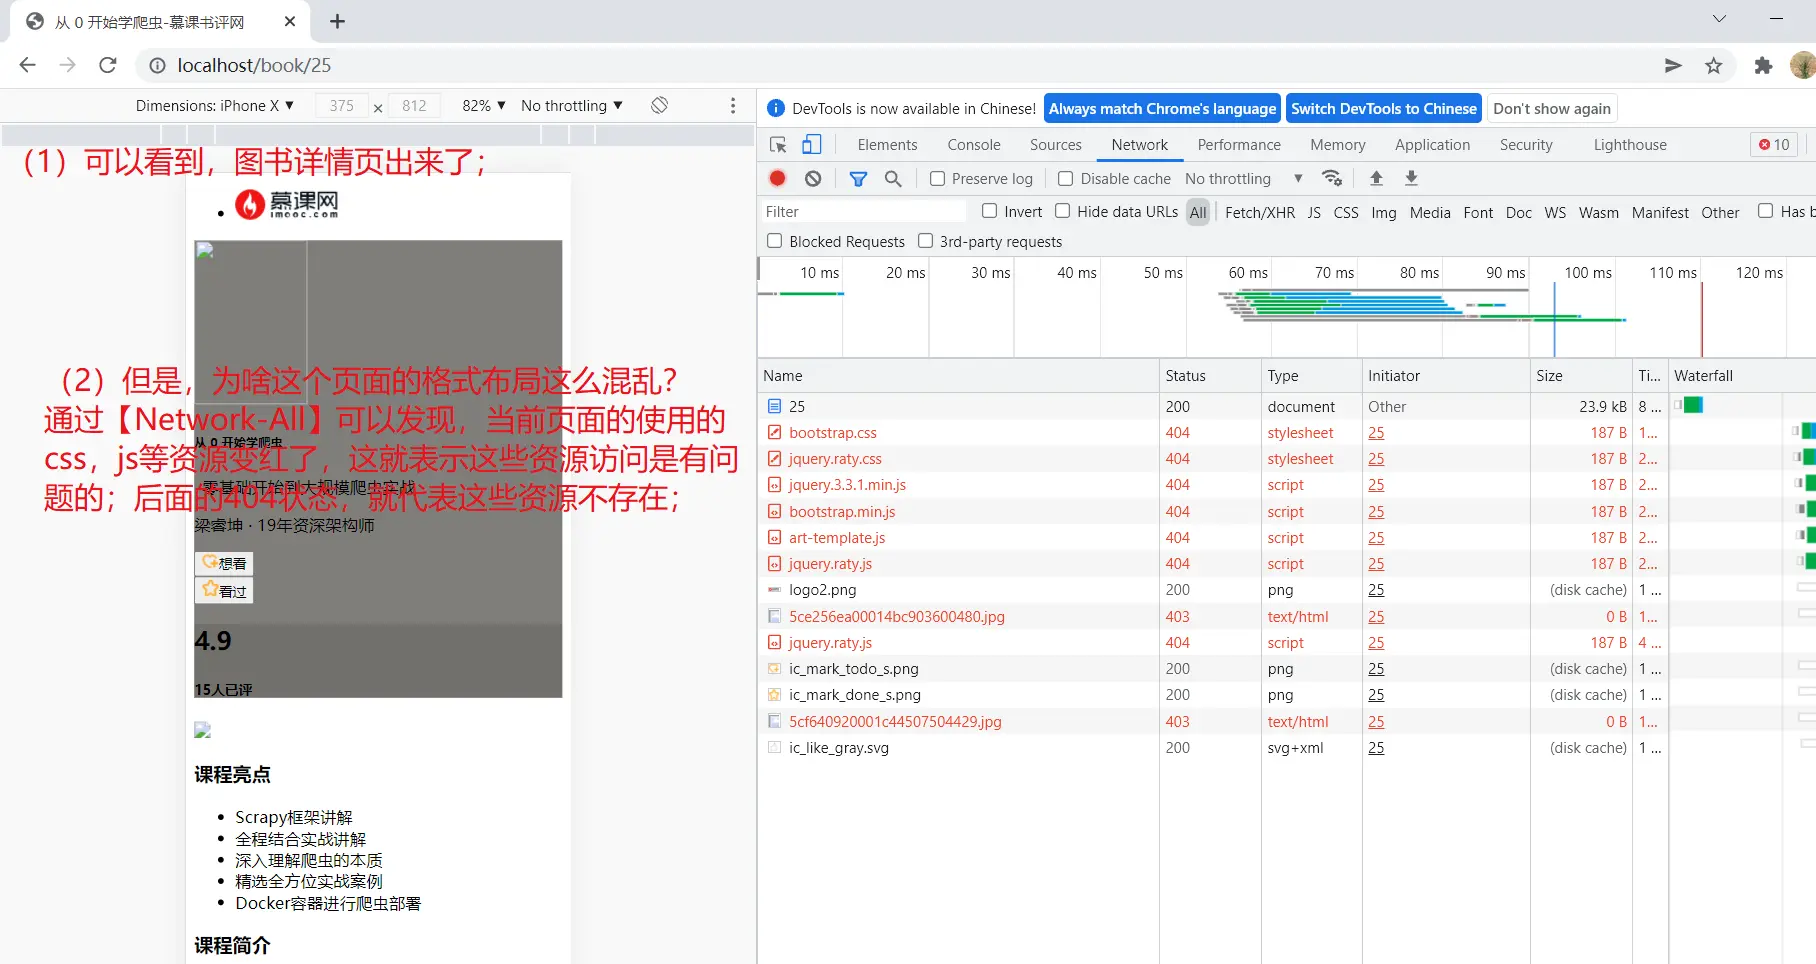Open the Dimensions iPhone X dropdown
Screen dimensions: 1816x964
215,106
